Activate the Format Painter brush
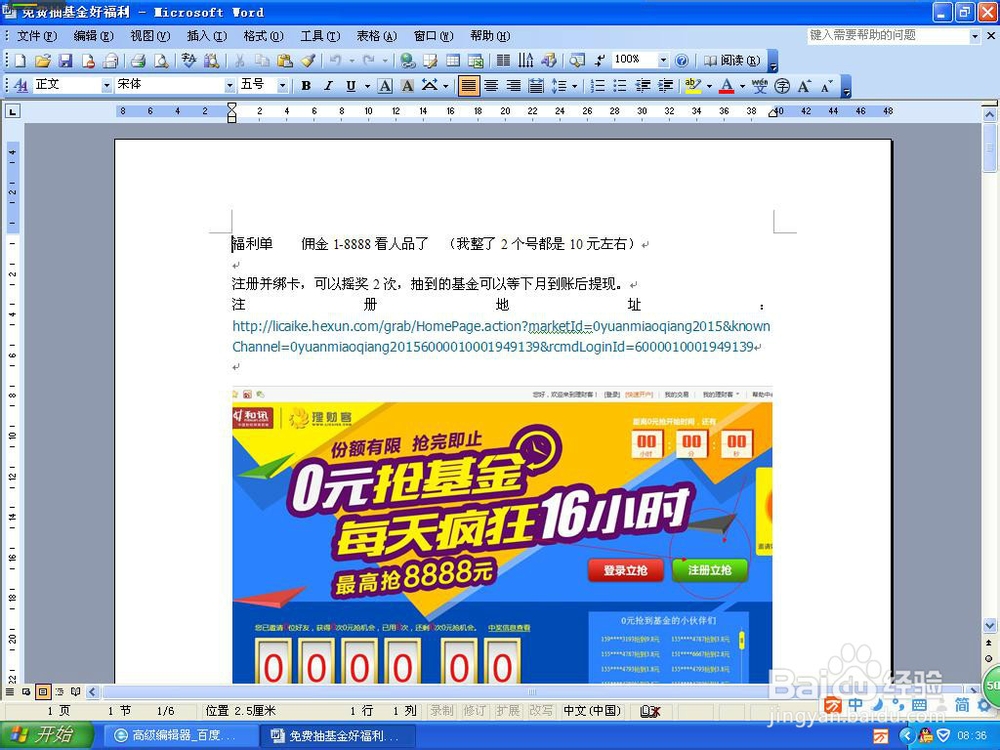1000x750 pixels. (x=308, y=61)
